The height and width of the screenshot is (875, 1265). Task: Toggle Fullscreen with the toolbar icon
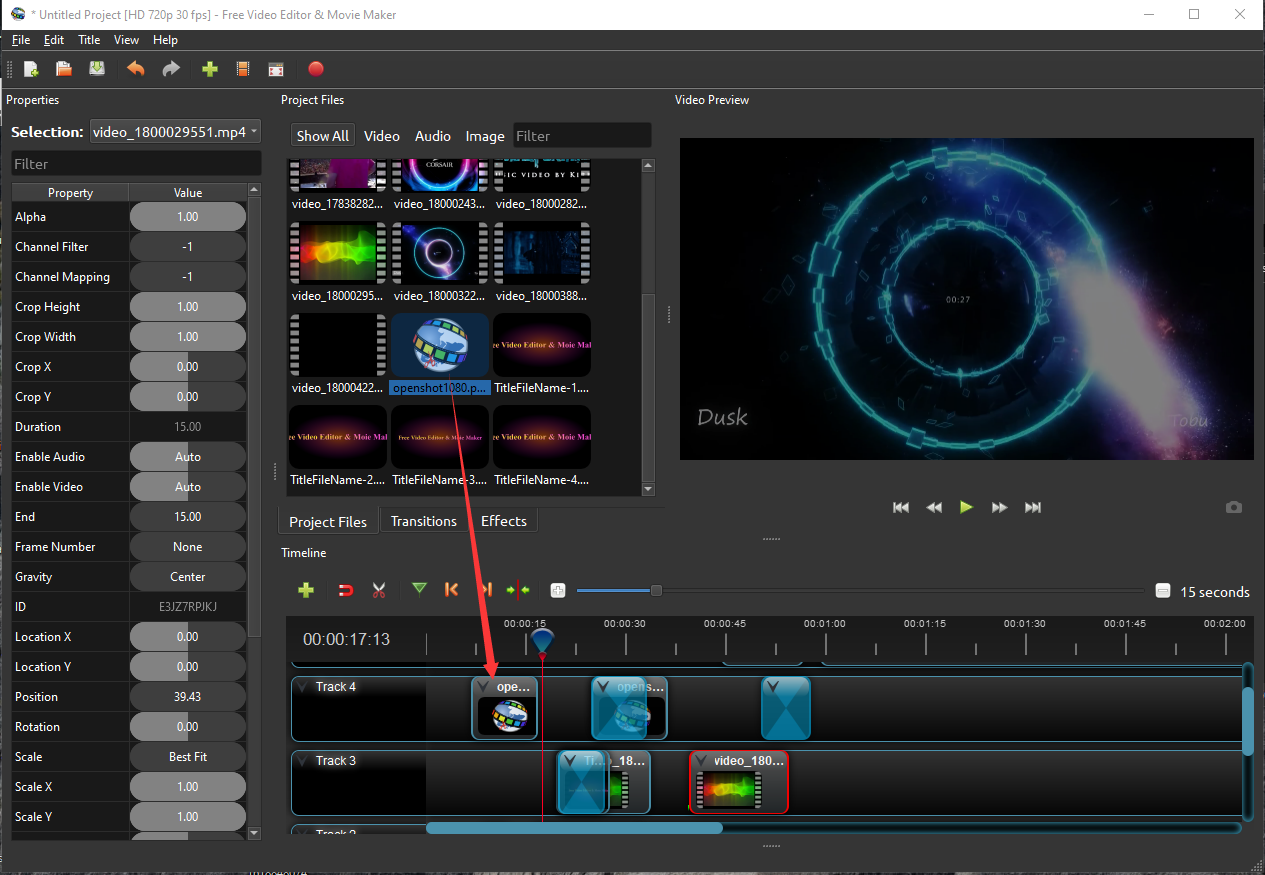(x=276, y=69)
